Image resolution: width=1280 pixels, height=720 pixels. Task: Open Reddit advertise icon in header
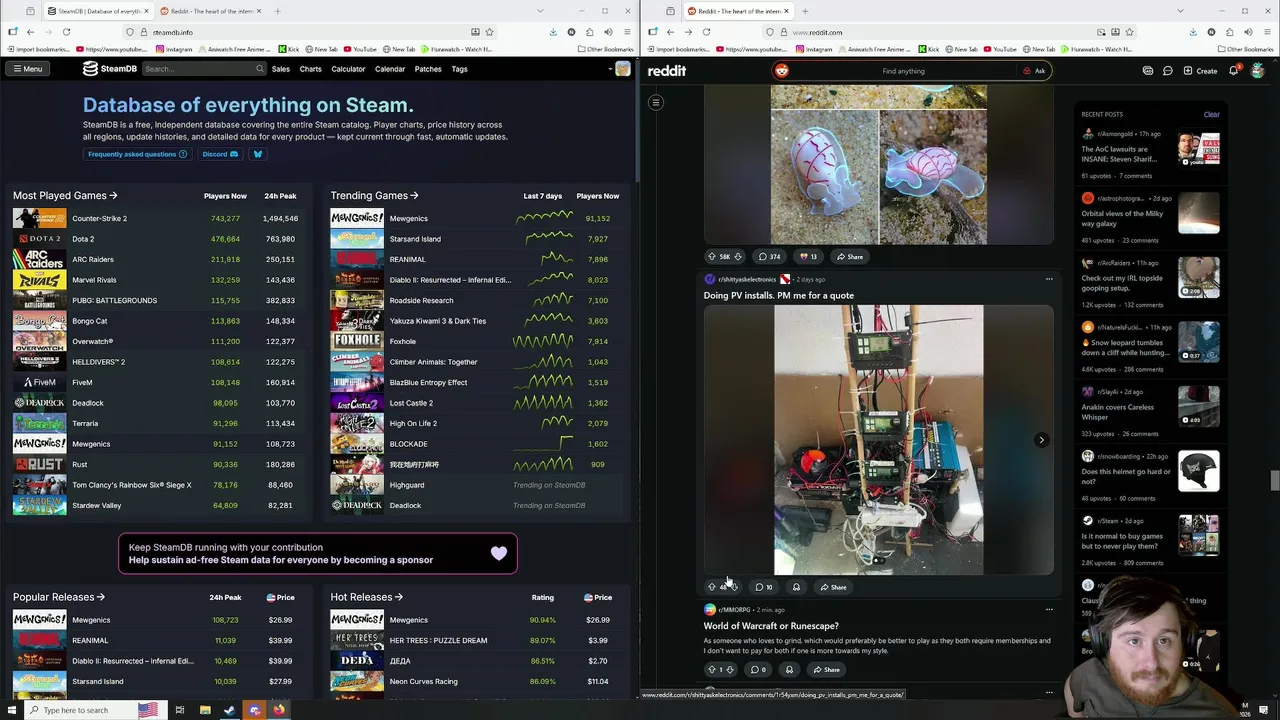pos(1148,71)
